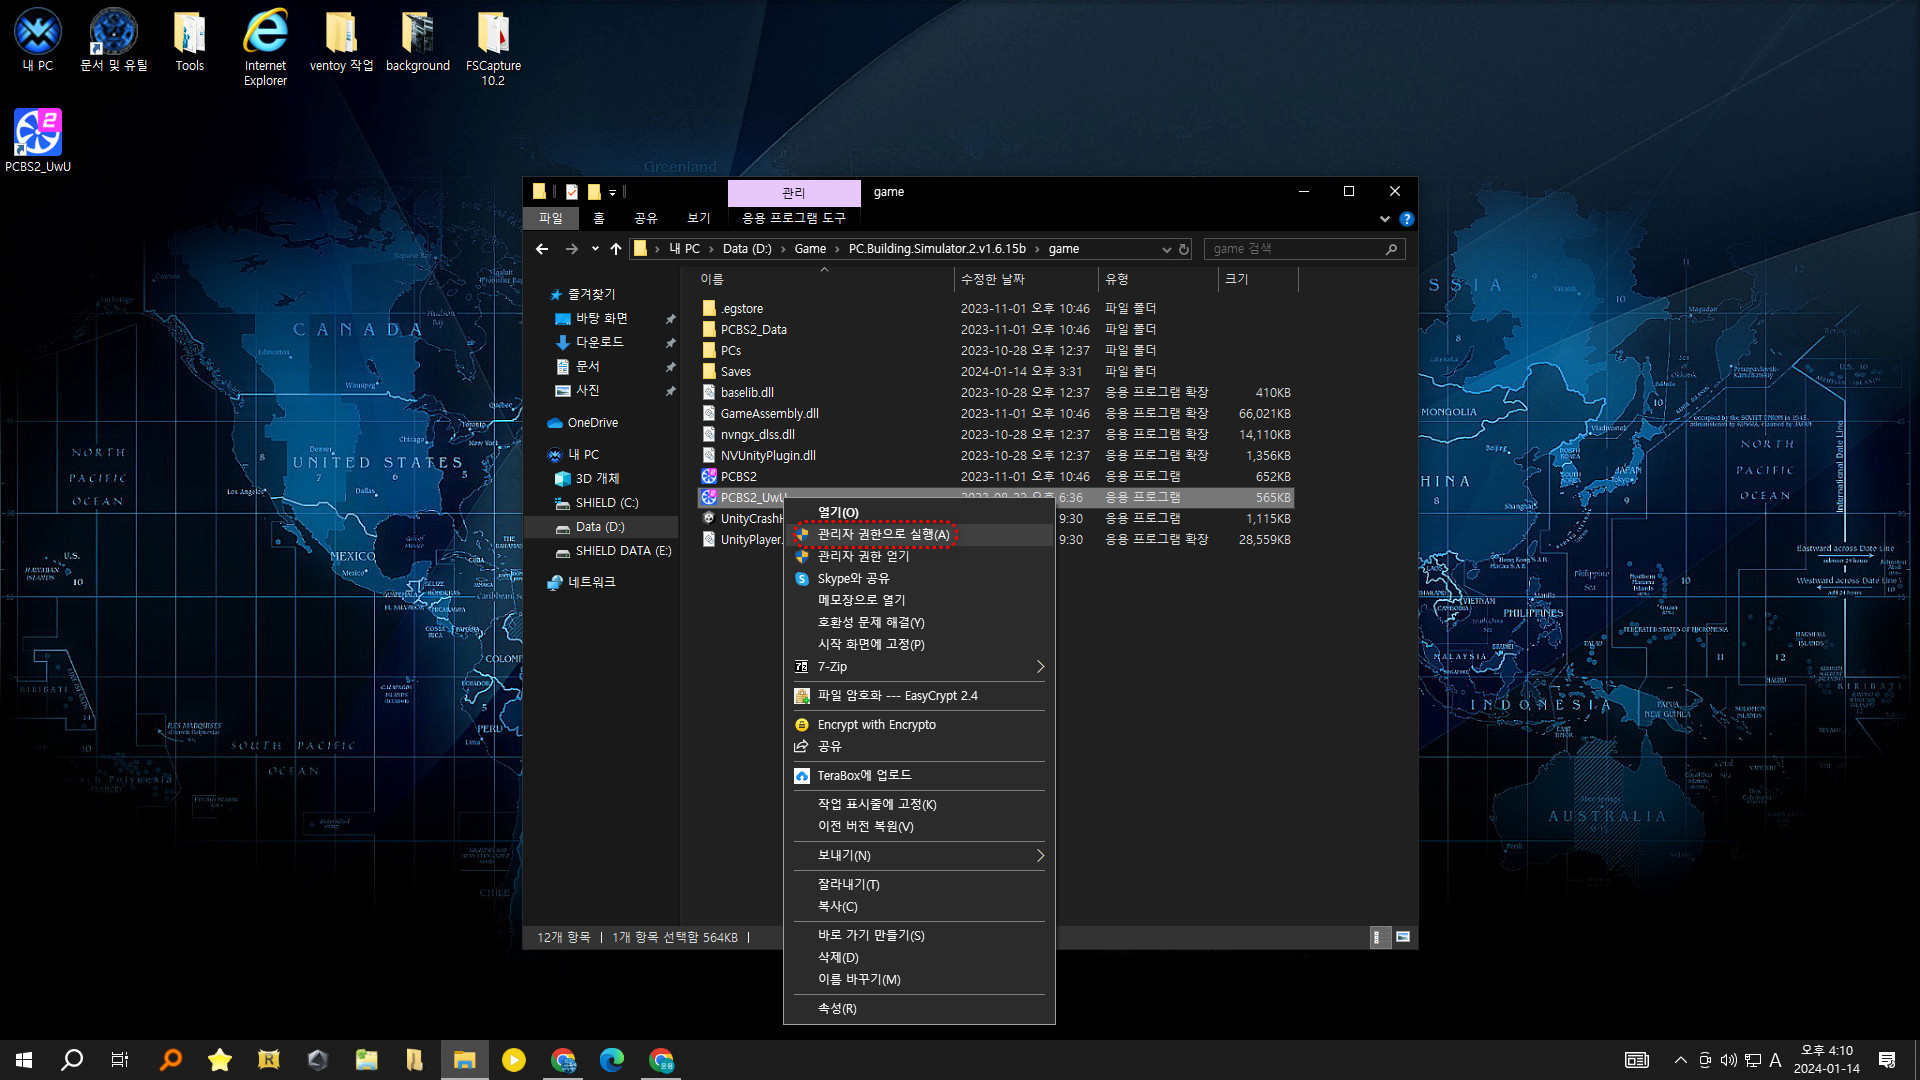This screenshot has height=1080, width=1920.
Task: Click Game in address breadcrumb
Action: coord(810,249)
